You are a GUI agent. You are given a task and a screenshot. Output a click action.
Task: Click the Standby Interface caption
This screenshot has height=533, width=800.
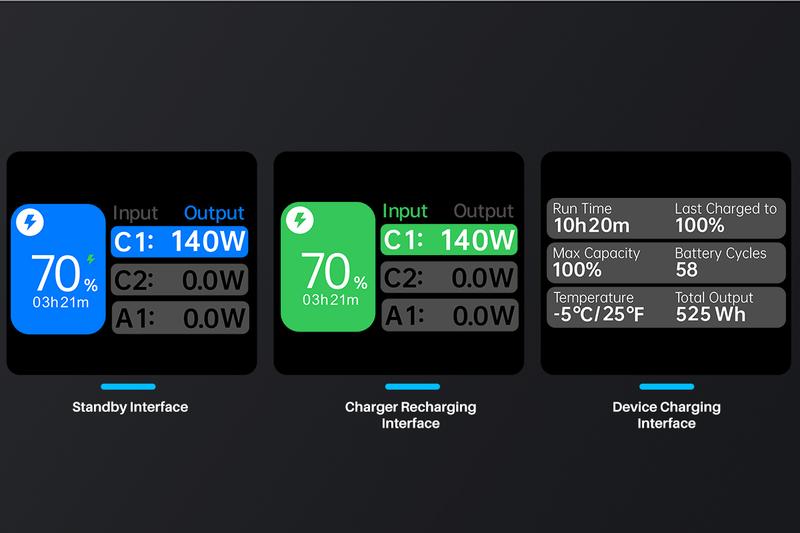pyautogui.click(x=130, y=407)
